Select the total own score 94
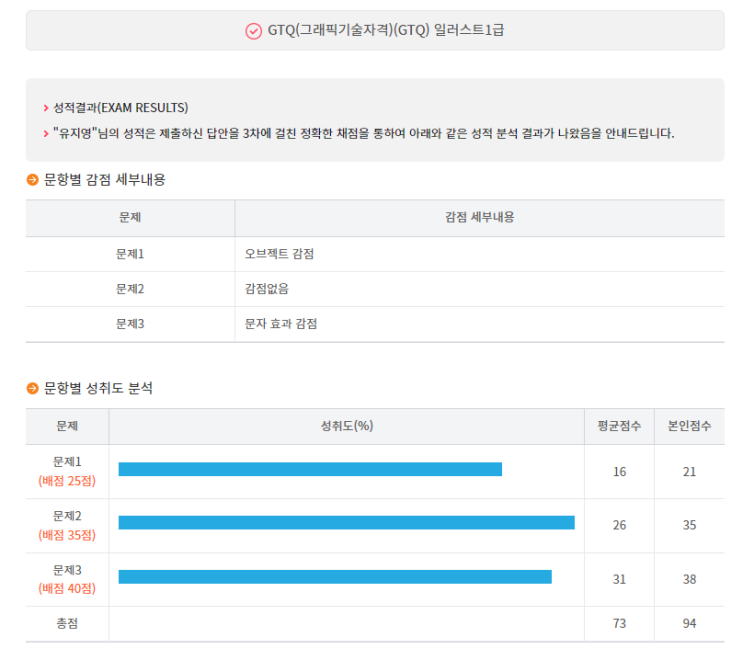The image size is (743, 660). [x=689, y=624]
